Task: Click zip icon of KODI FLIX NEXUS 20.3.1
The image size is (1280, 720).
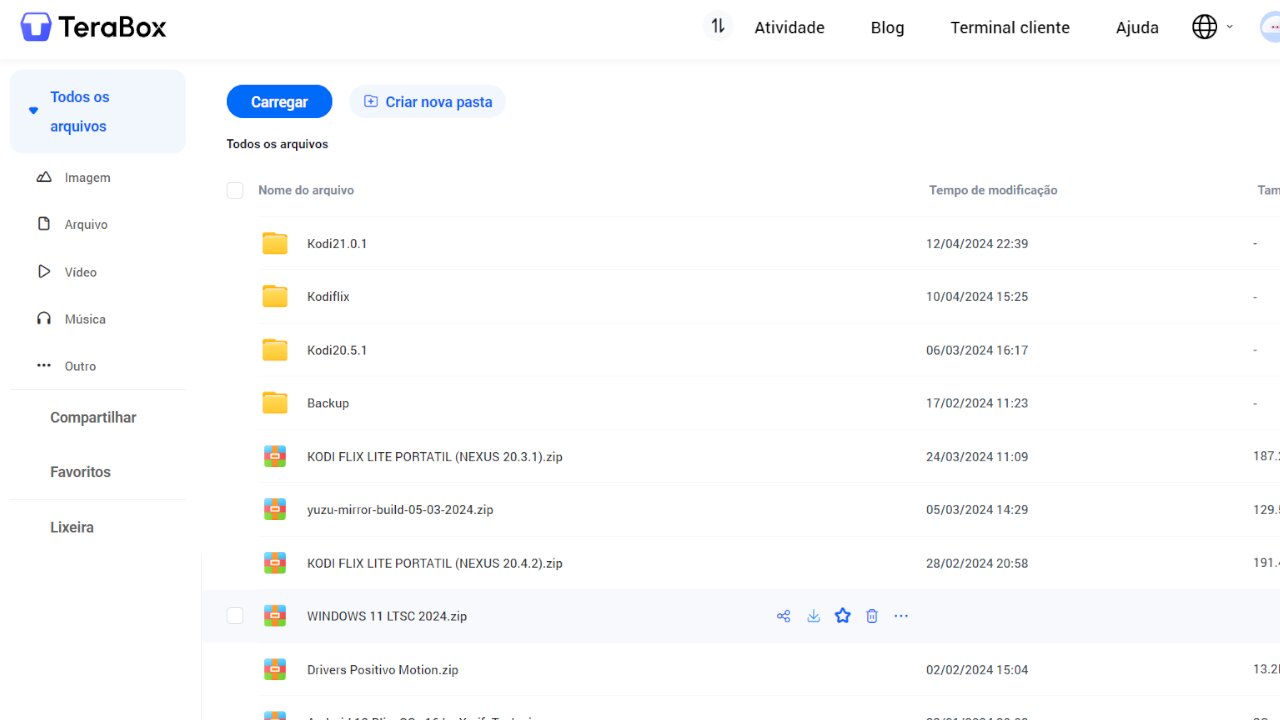Action: coord(275,456)
